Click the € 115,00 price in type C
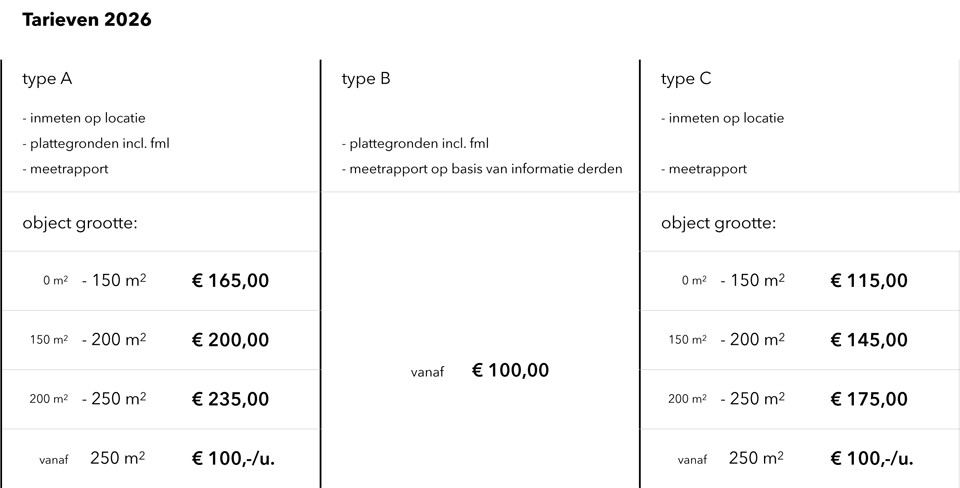The width and height of the screenshot is (960, 488). pyautogui.click(x=869, y=281)
